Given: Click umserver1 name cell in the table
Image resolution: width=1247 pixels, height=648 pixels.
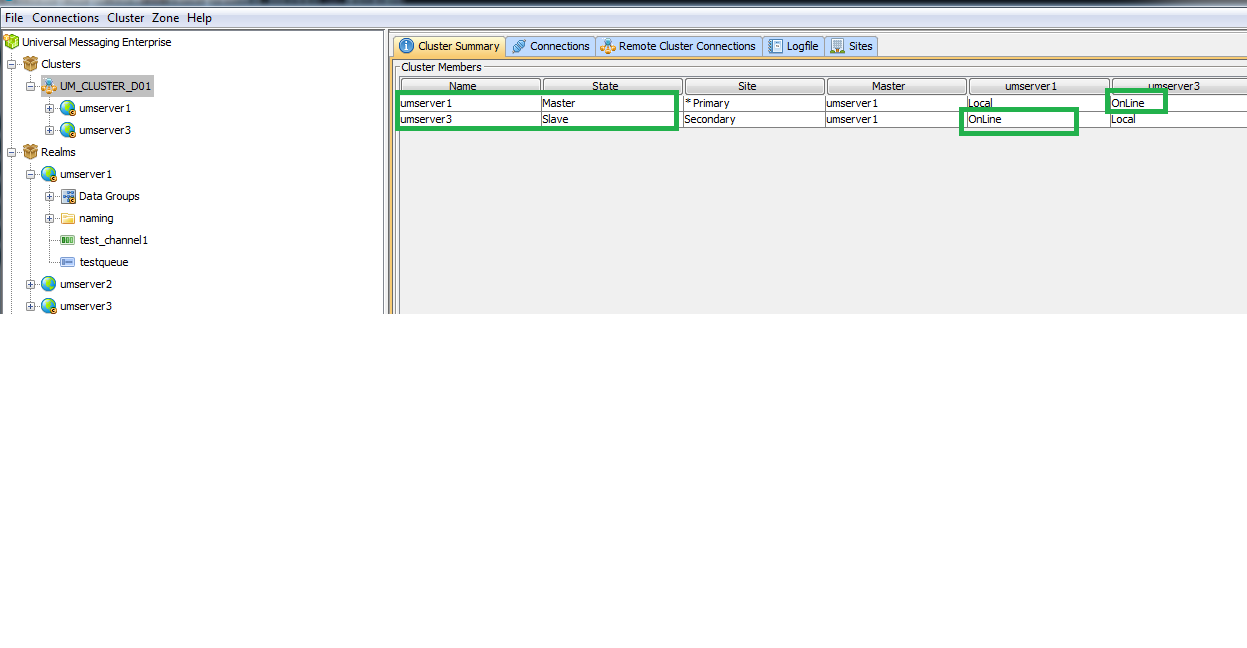Looking at the screenshot, I should (x=470, y=103).
